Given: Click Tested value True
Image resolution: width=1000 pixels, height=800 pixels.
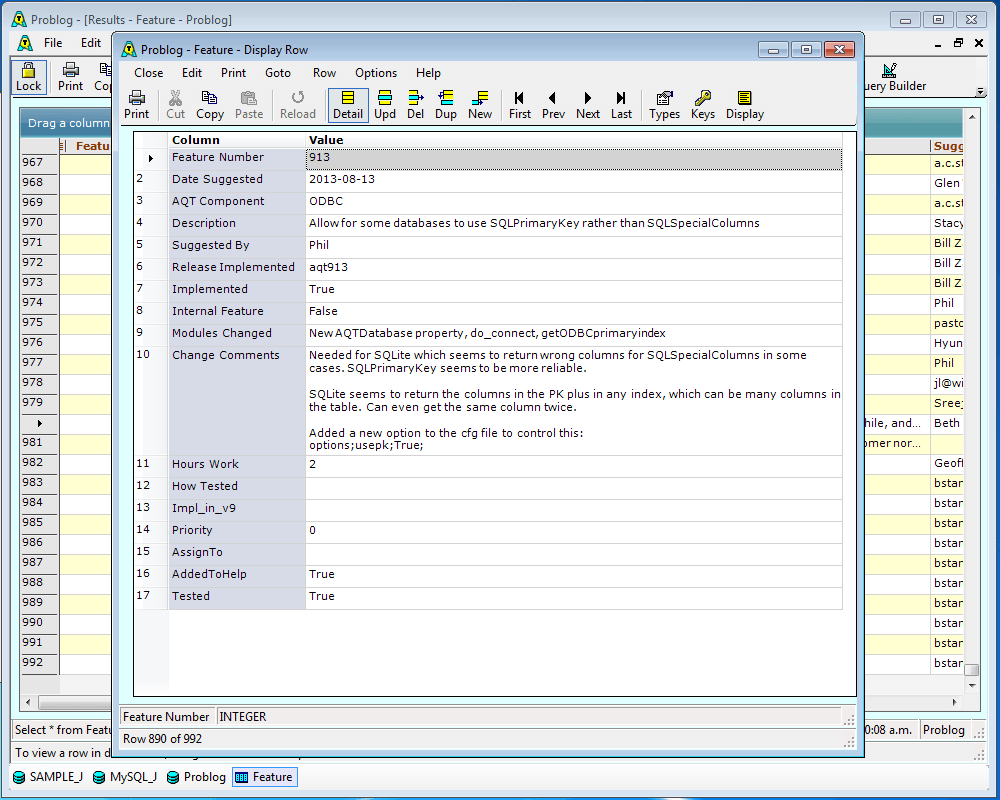Looking at the screenshot, I should pos(573,596).
